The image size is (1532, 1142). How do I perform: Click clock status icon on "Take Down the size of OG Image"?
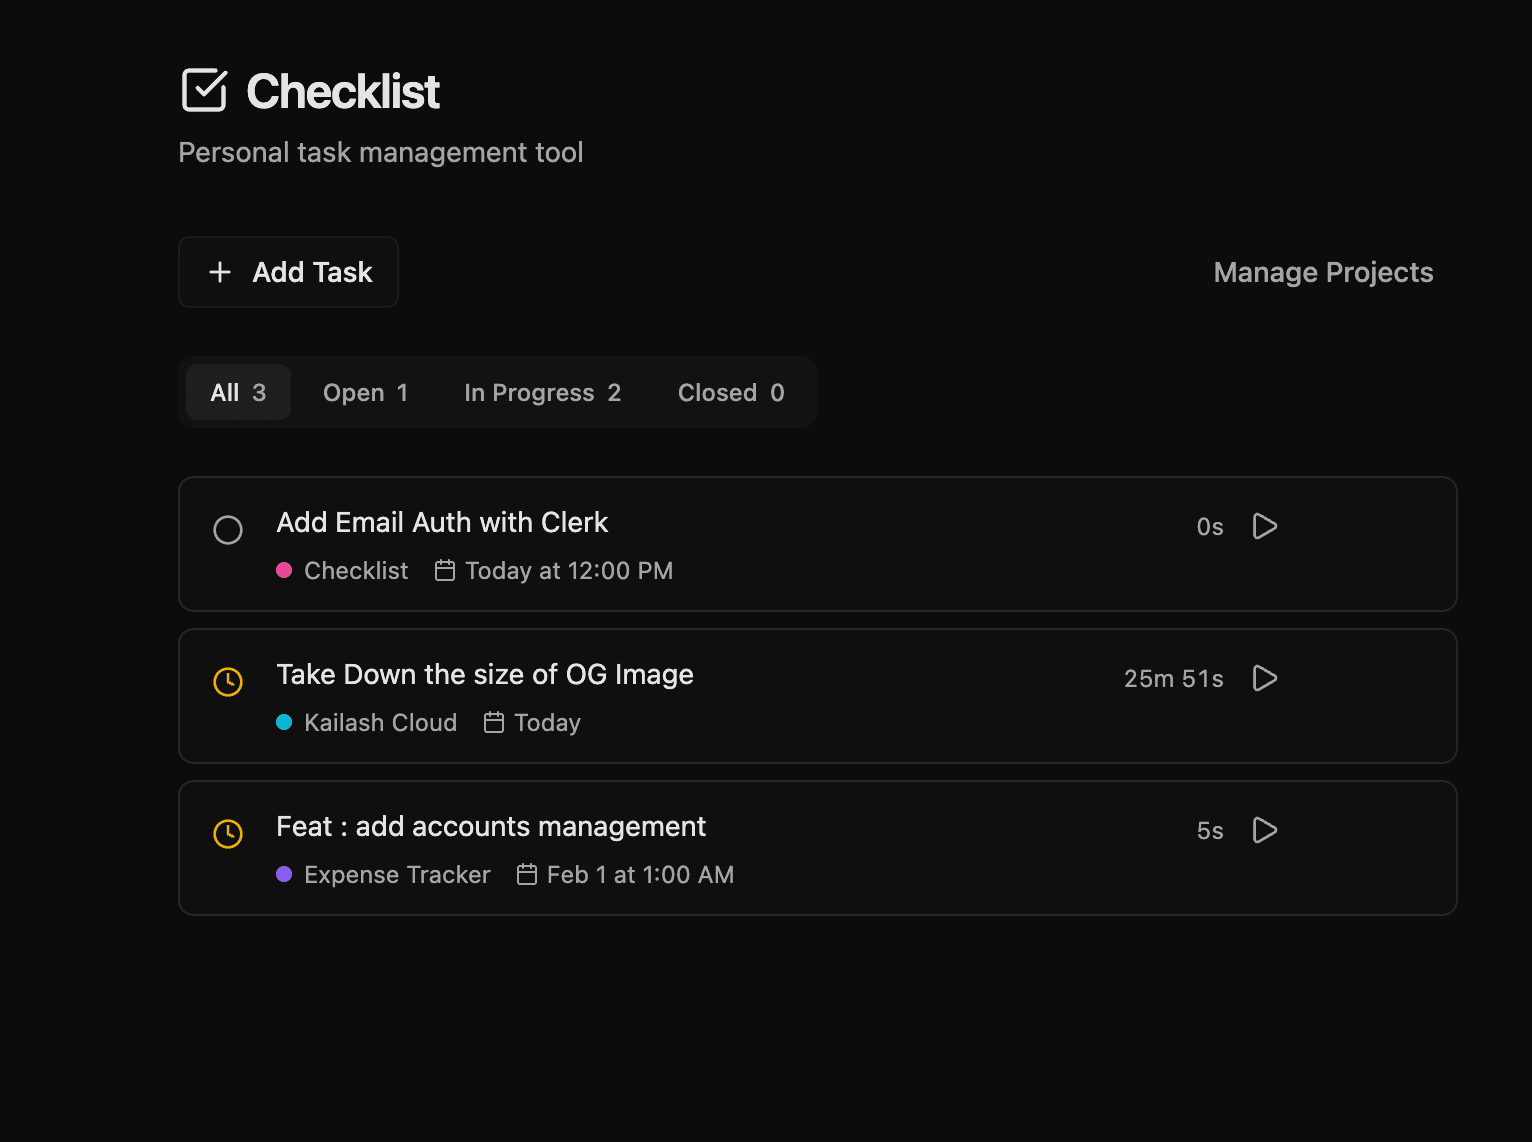[x=228, y=682]
